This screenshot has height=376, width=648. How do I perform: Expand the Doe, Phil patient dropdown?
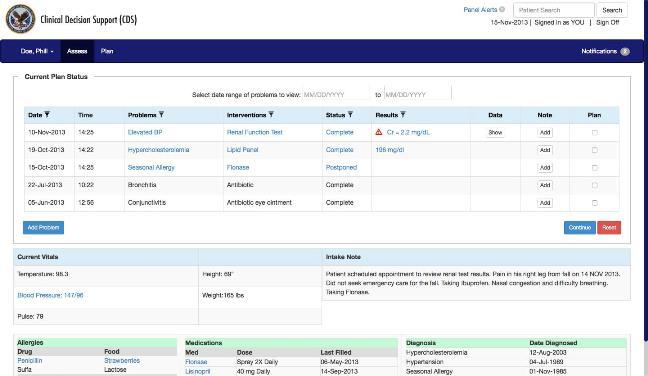(37, 51)
